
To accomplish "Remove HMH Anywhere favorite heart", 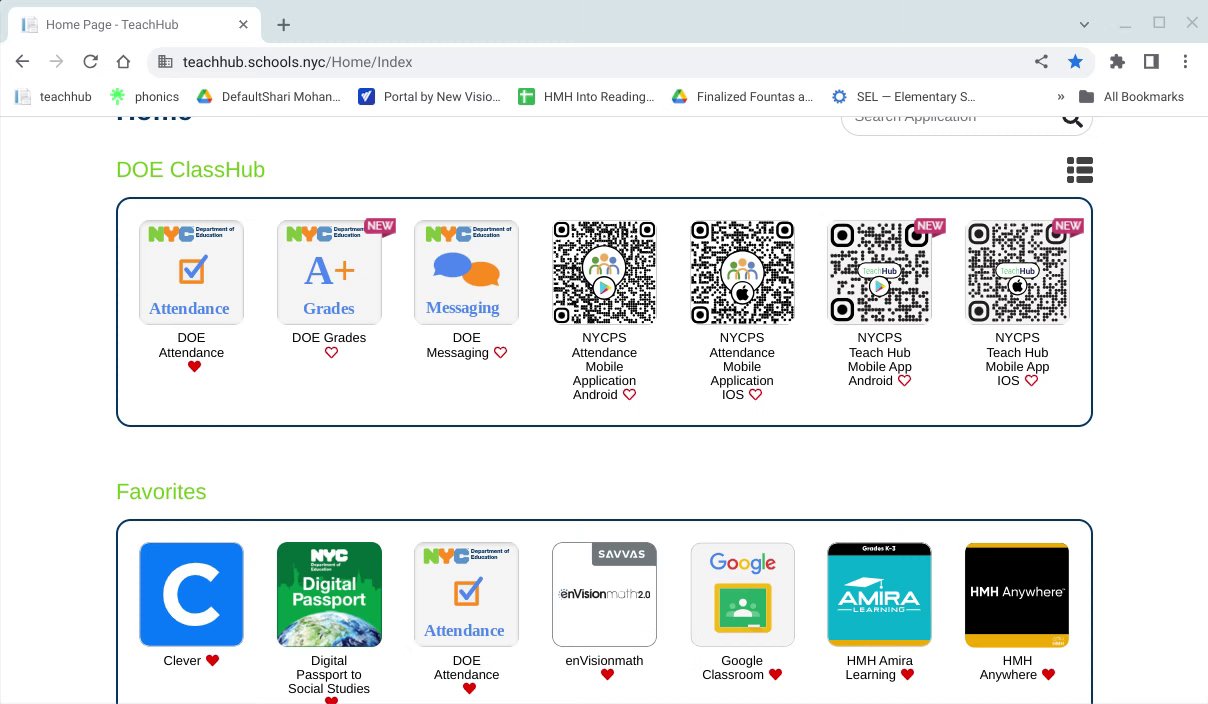I will click(x=1048, y=675).
